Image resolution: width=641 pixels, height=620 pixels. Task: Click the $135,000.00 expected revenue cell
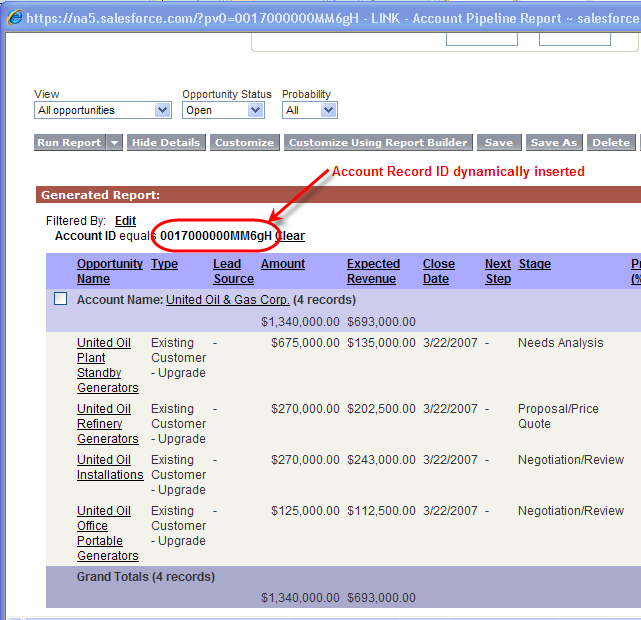coord(381,342)
